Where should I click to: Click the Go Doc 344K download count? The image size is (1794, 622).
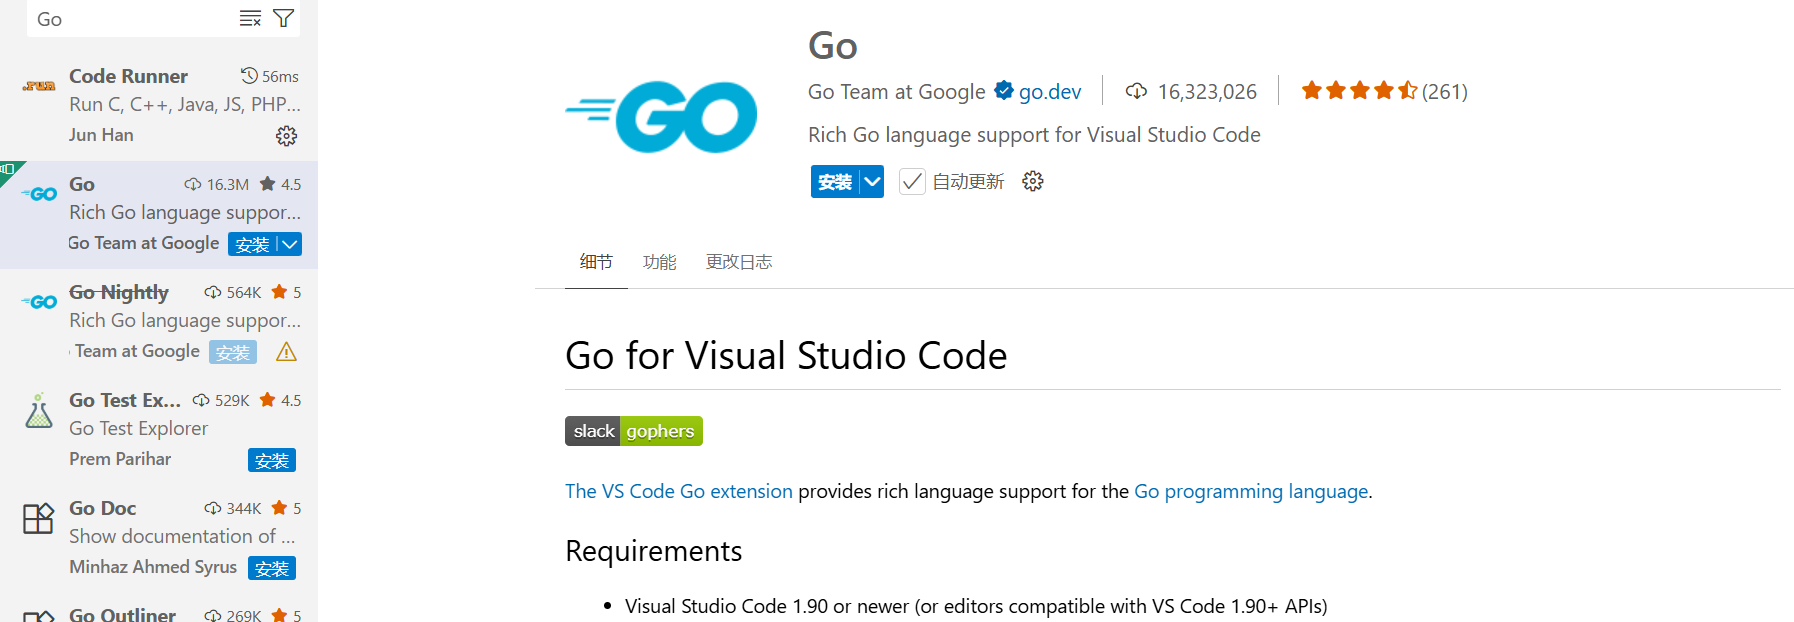pos(243,508)
